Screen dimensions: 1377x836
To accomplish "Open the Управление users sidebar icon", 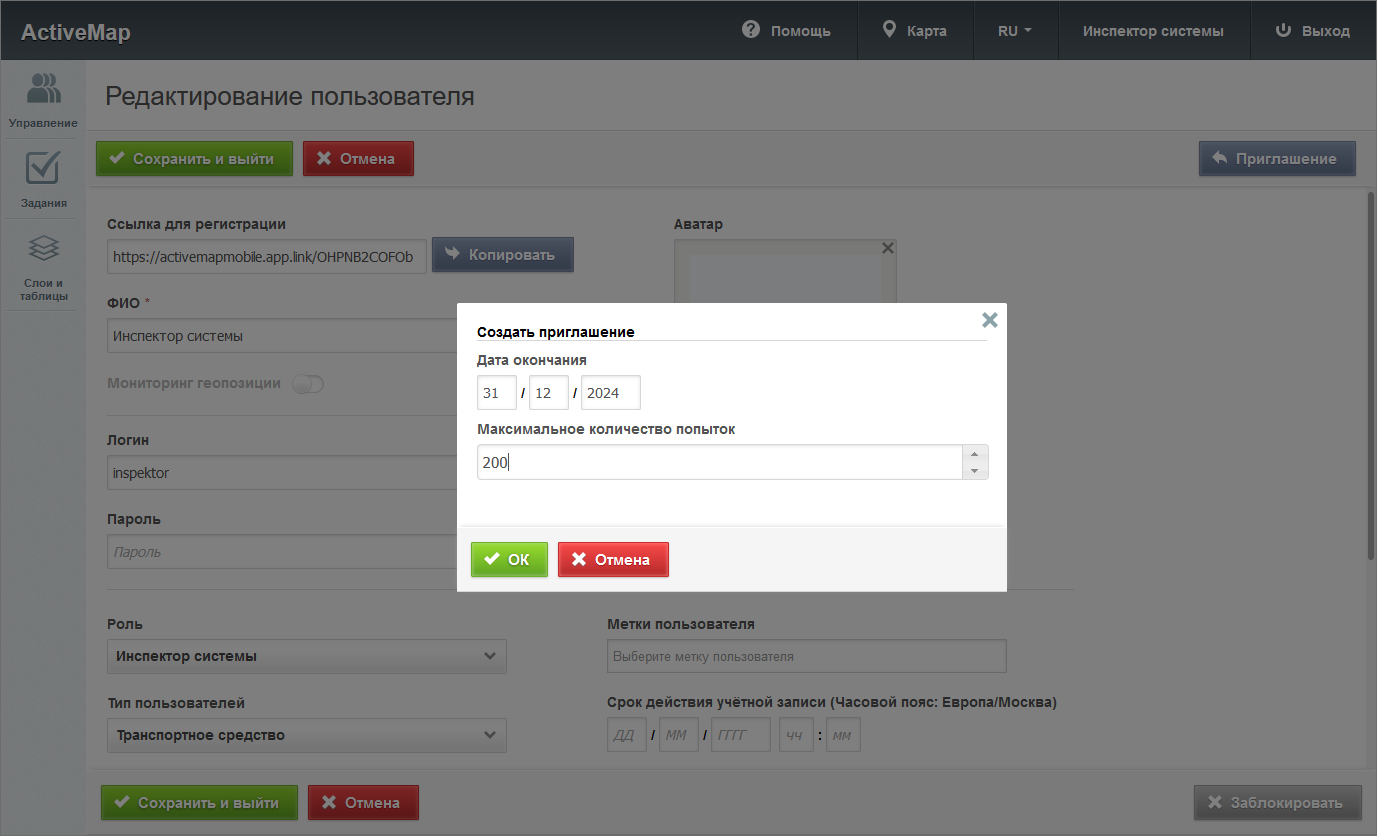I will [x=43, y=89].
